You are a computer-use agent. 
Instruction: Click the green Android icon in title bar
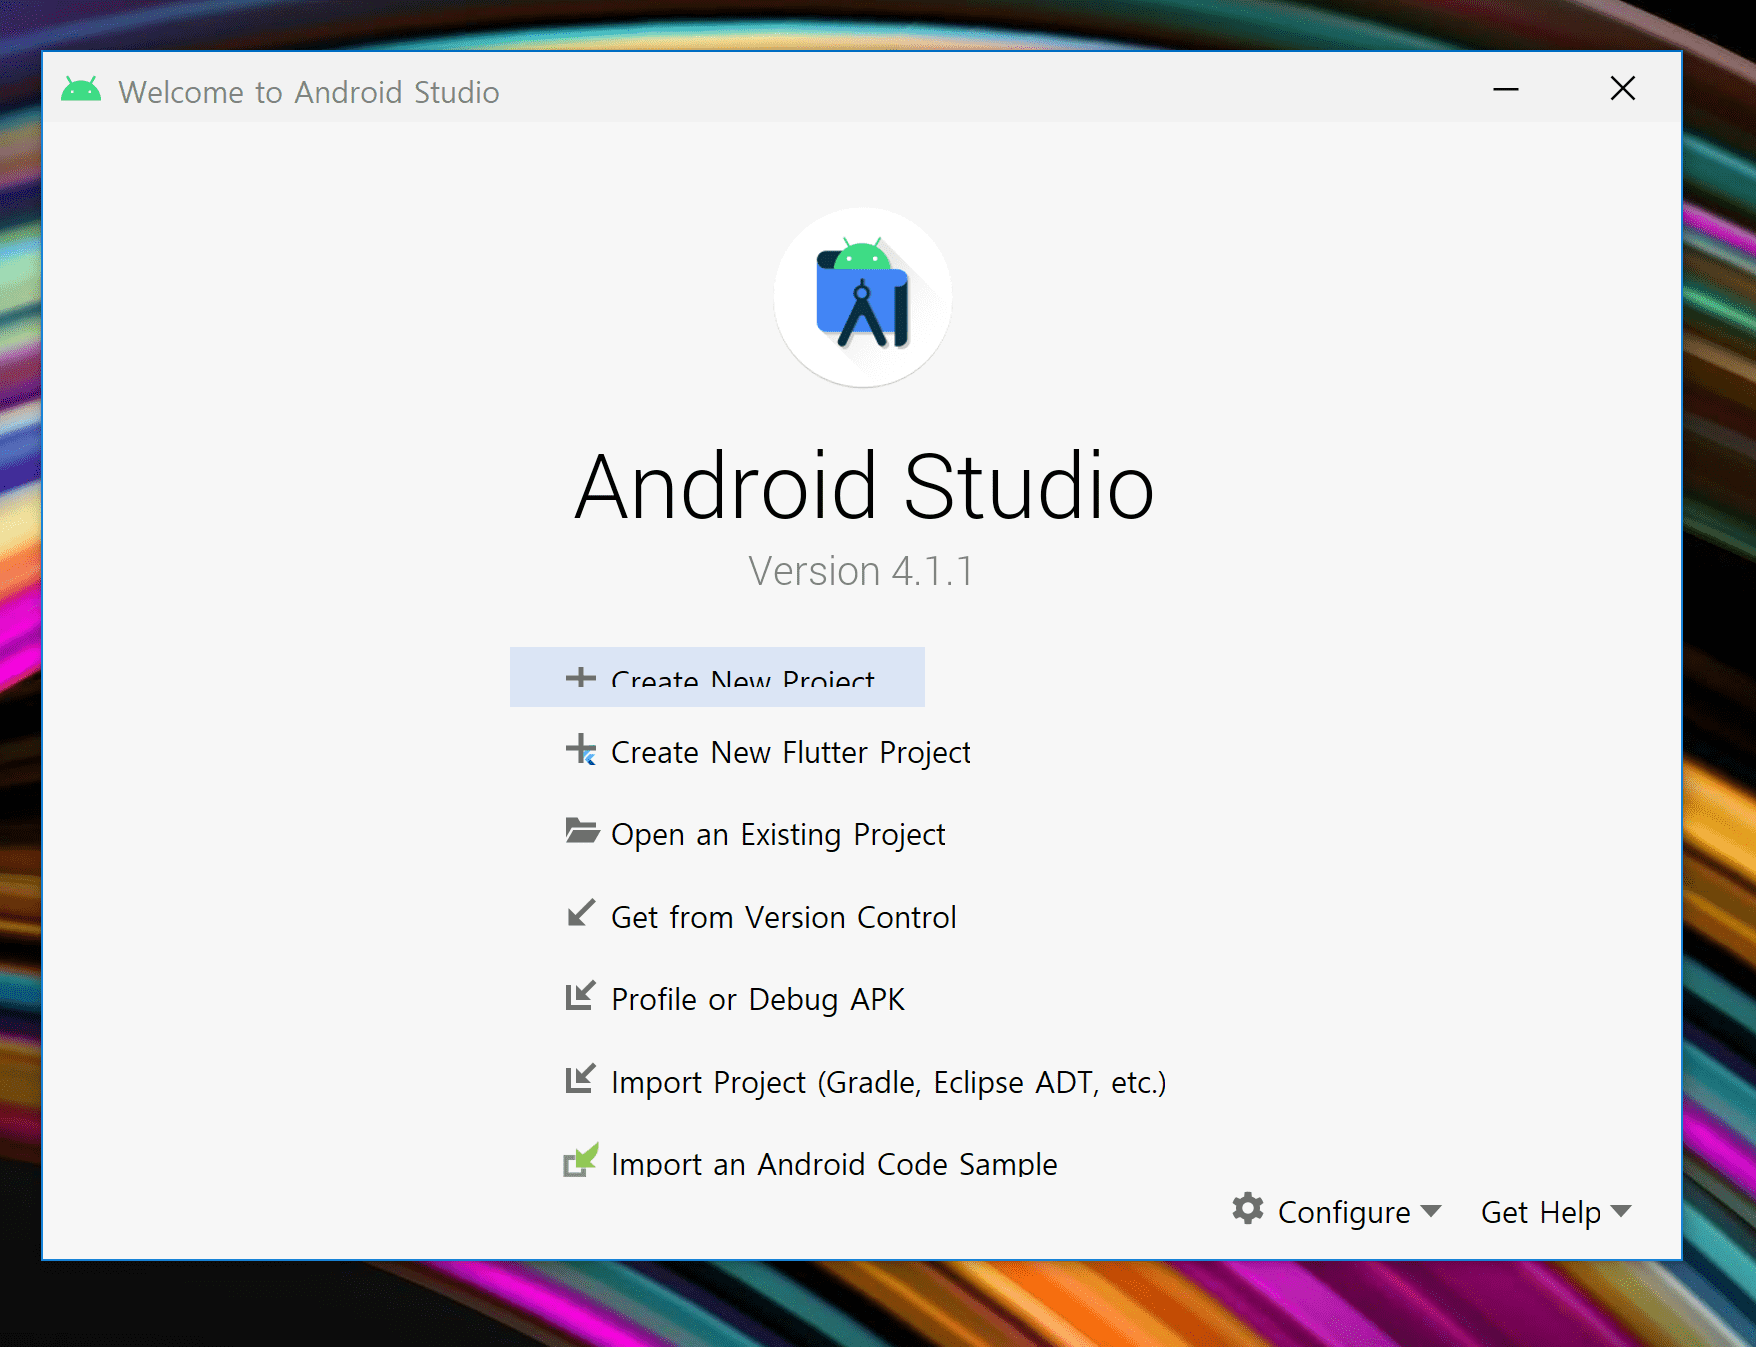click(81, 90)
